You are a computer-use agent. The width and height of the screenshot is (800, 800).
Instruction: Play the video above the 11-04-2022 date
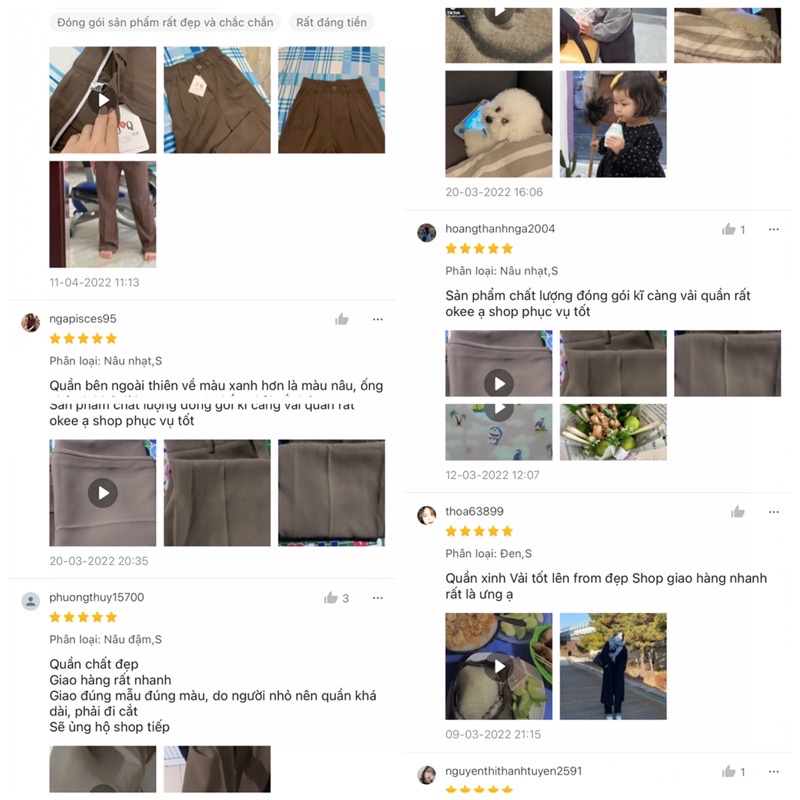(x=103, y=100)
